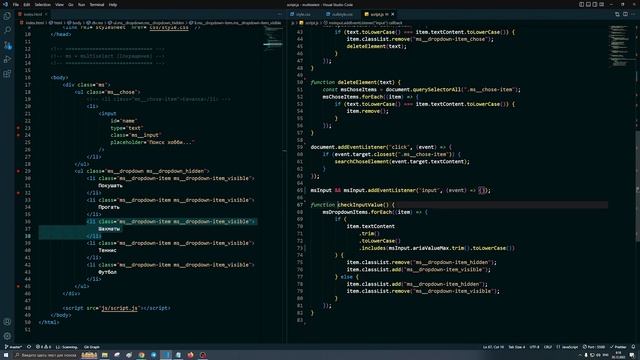Viewport: 640px width, 360px height.
Task: Open the Explorer view in activity bar
Action: [x=7, y=16]
